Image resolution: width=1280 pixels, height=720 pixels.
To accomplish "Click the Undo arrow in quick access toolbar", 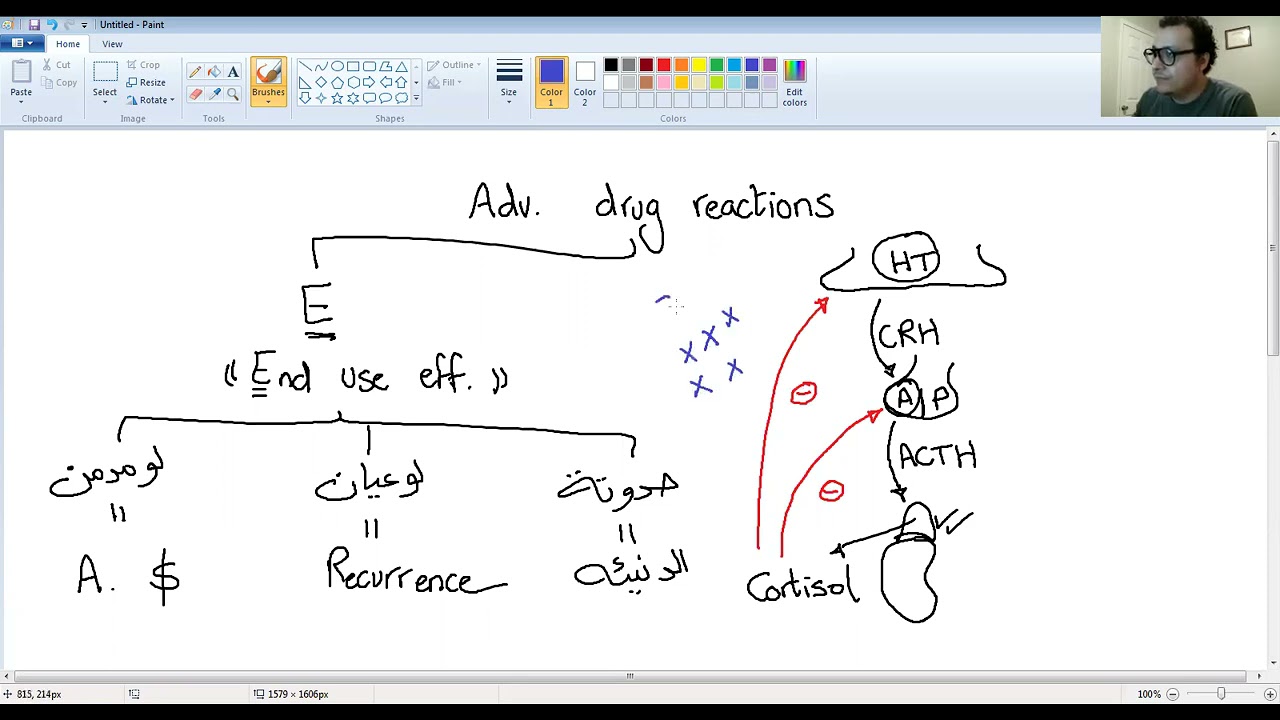I will tap(52, 24).
